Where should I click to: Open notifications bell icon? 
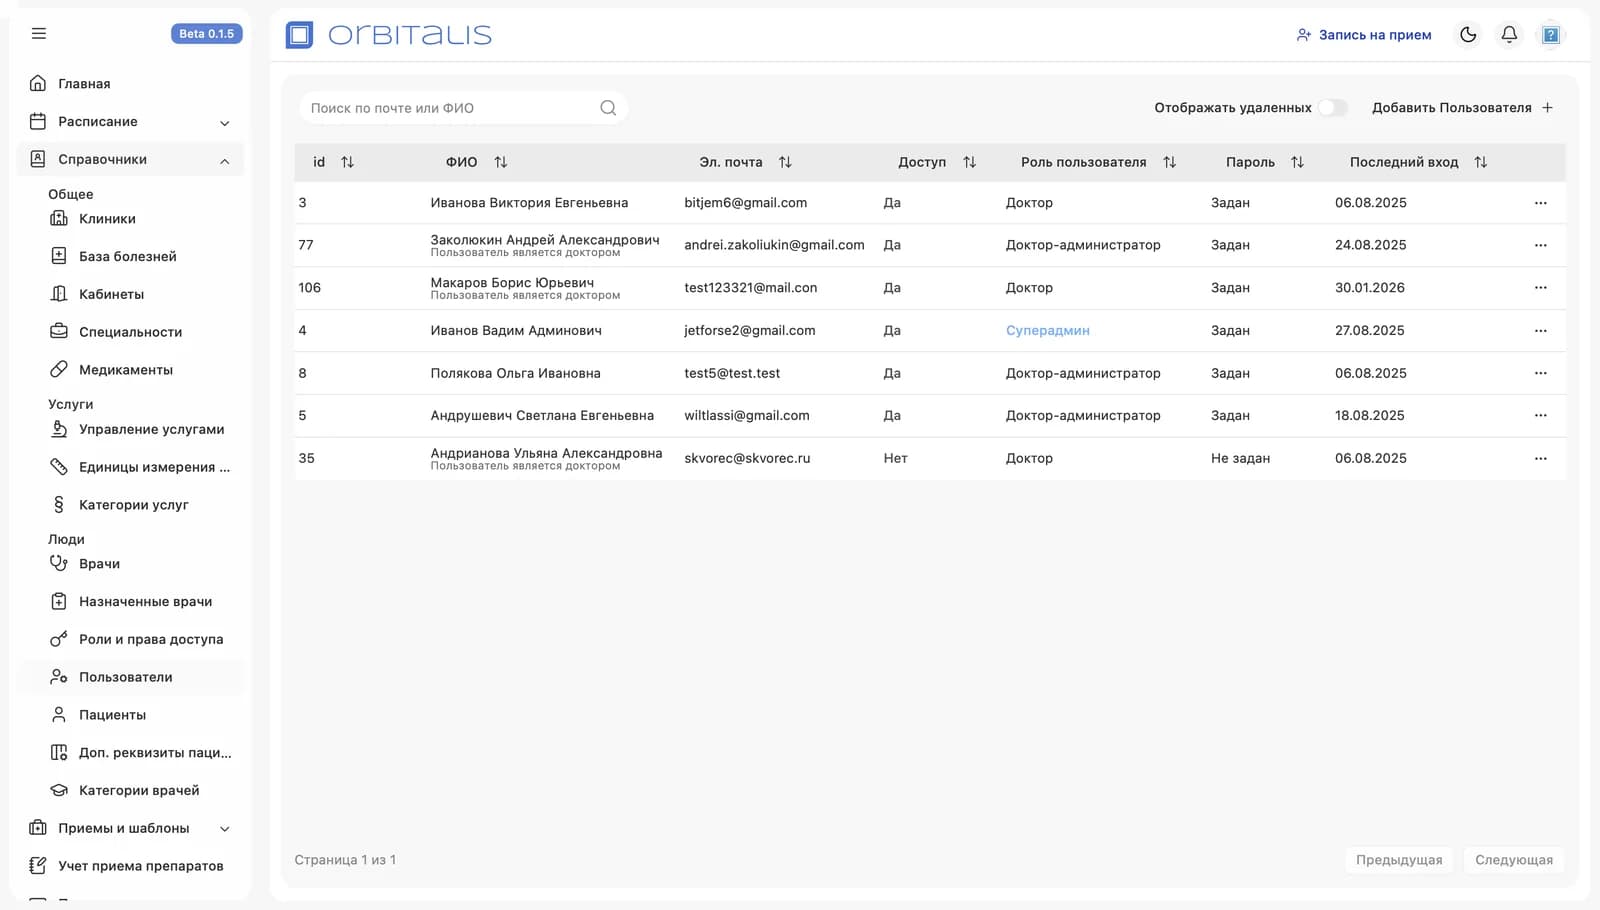pos(1509,34)
